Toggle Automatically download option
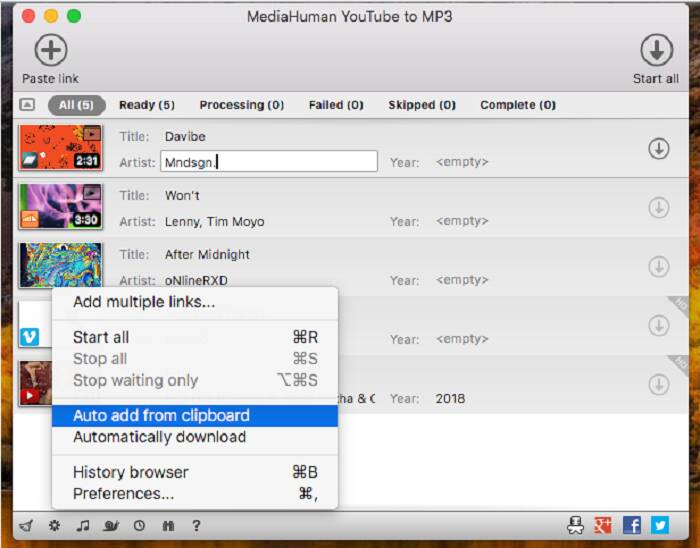 195,437
